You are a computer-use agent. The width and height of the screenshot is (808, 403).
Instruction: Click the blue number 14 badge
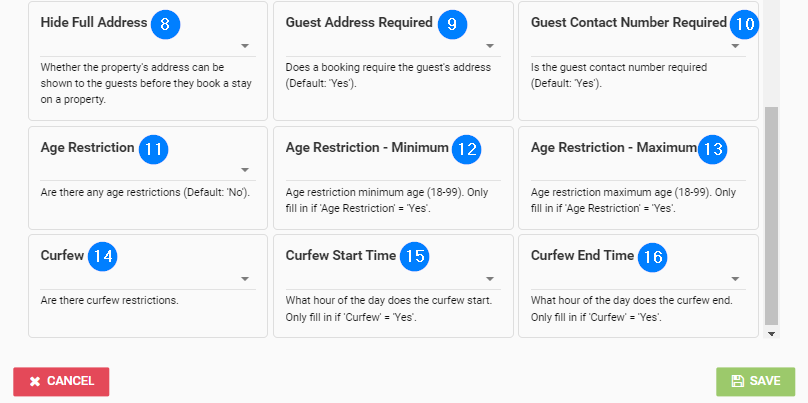[x=103, y=257]
